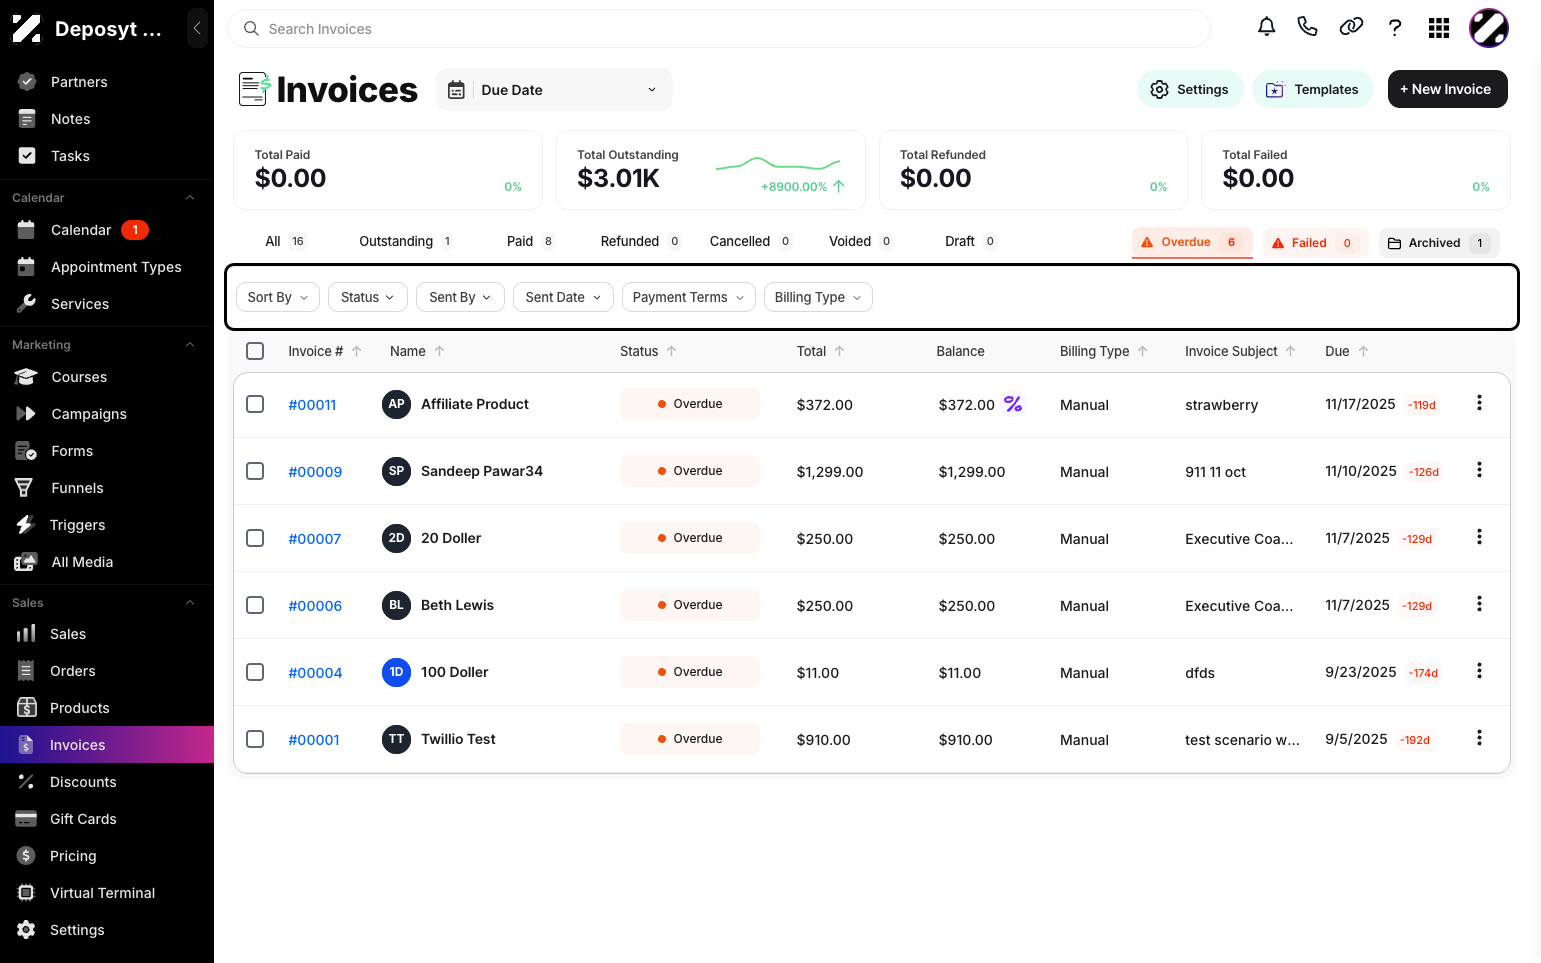Switch to the Outstanding tab
The image size is (1541, 963).
[x=406, y=241]
